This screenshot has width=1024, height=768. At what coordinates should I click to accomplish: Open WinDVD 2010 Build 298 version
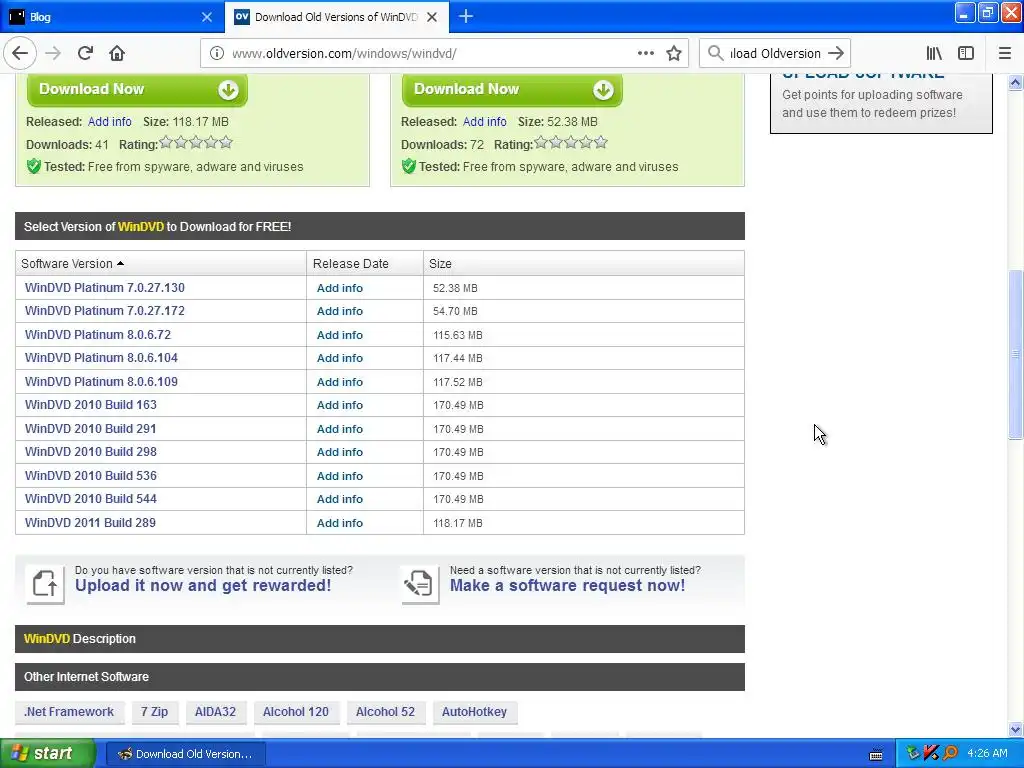coord(91,452)
